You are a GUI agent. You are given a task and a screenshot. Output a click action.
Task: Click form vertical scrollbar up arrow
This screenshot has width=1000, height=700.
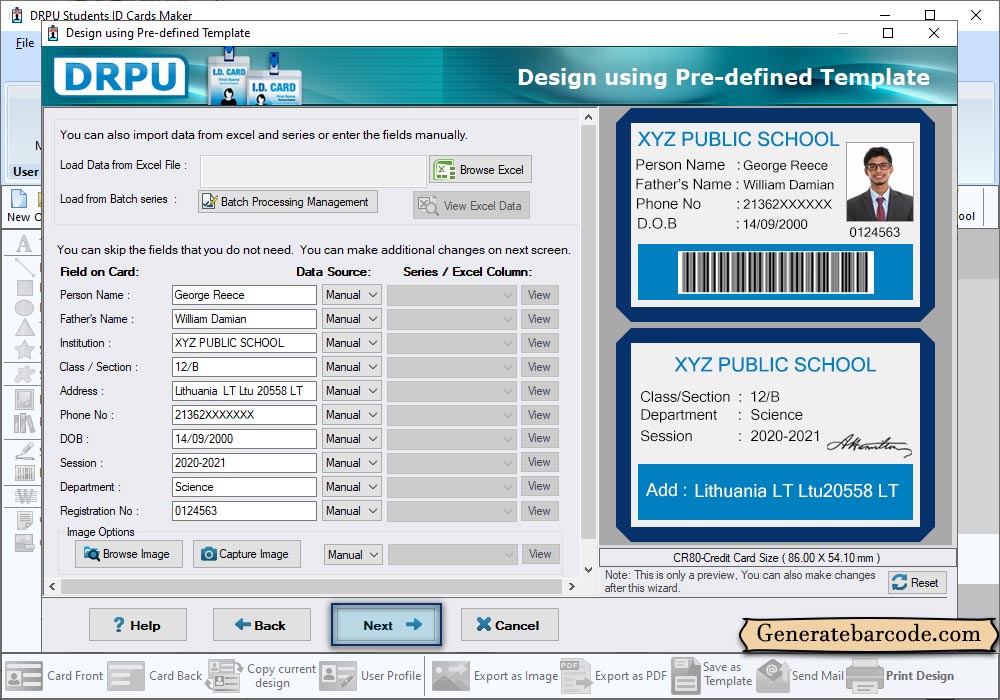pyautogui.click(x=588, y=117)
